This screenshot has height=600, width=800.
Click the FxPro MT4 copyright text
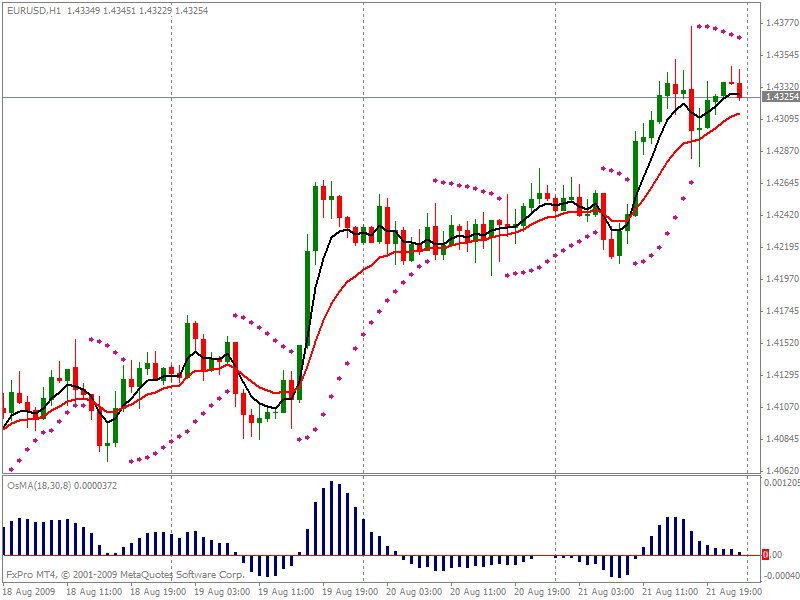click(x=125, y=575)
